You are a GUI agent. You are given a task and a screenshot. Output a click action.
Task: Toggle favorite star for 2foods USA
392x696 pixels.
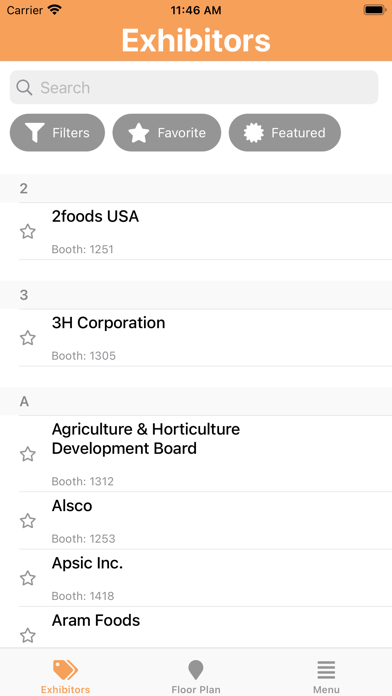28,231
